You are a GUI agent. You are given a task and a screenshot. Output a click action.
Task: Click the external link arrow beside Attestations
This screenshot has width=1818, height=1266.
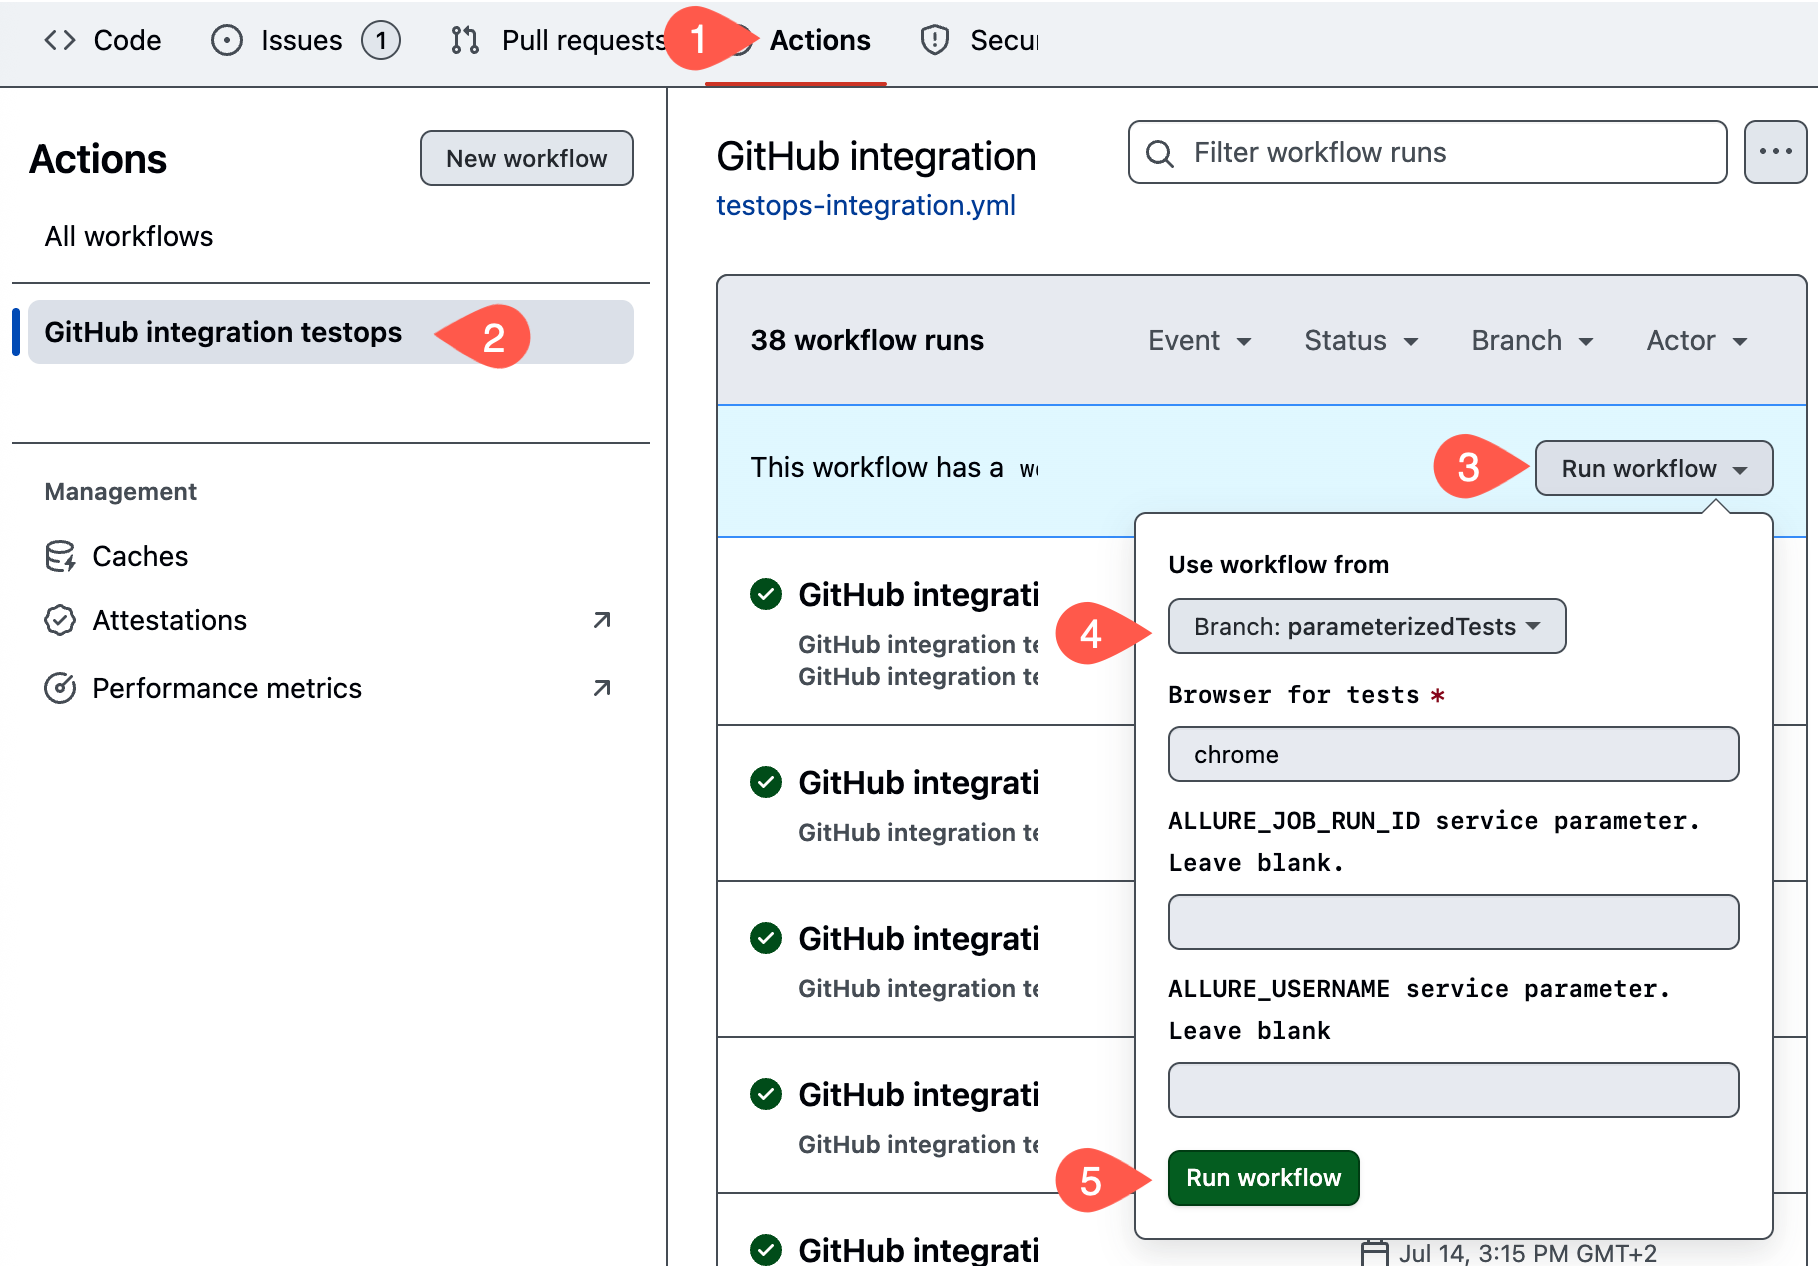(x=601, y=620)
